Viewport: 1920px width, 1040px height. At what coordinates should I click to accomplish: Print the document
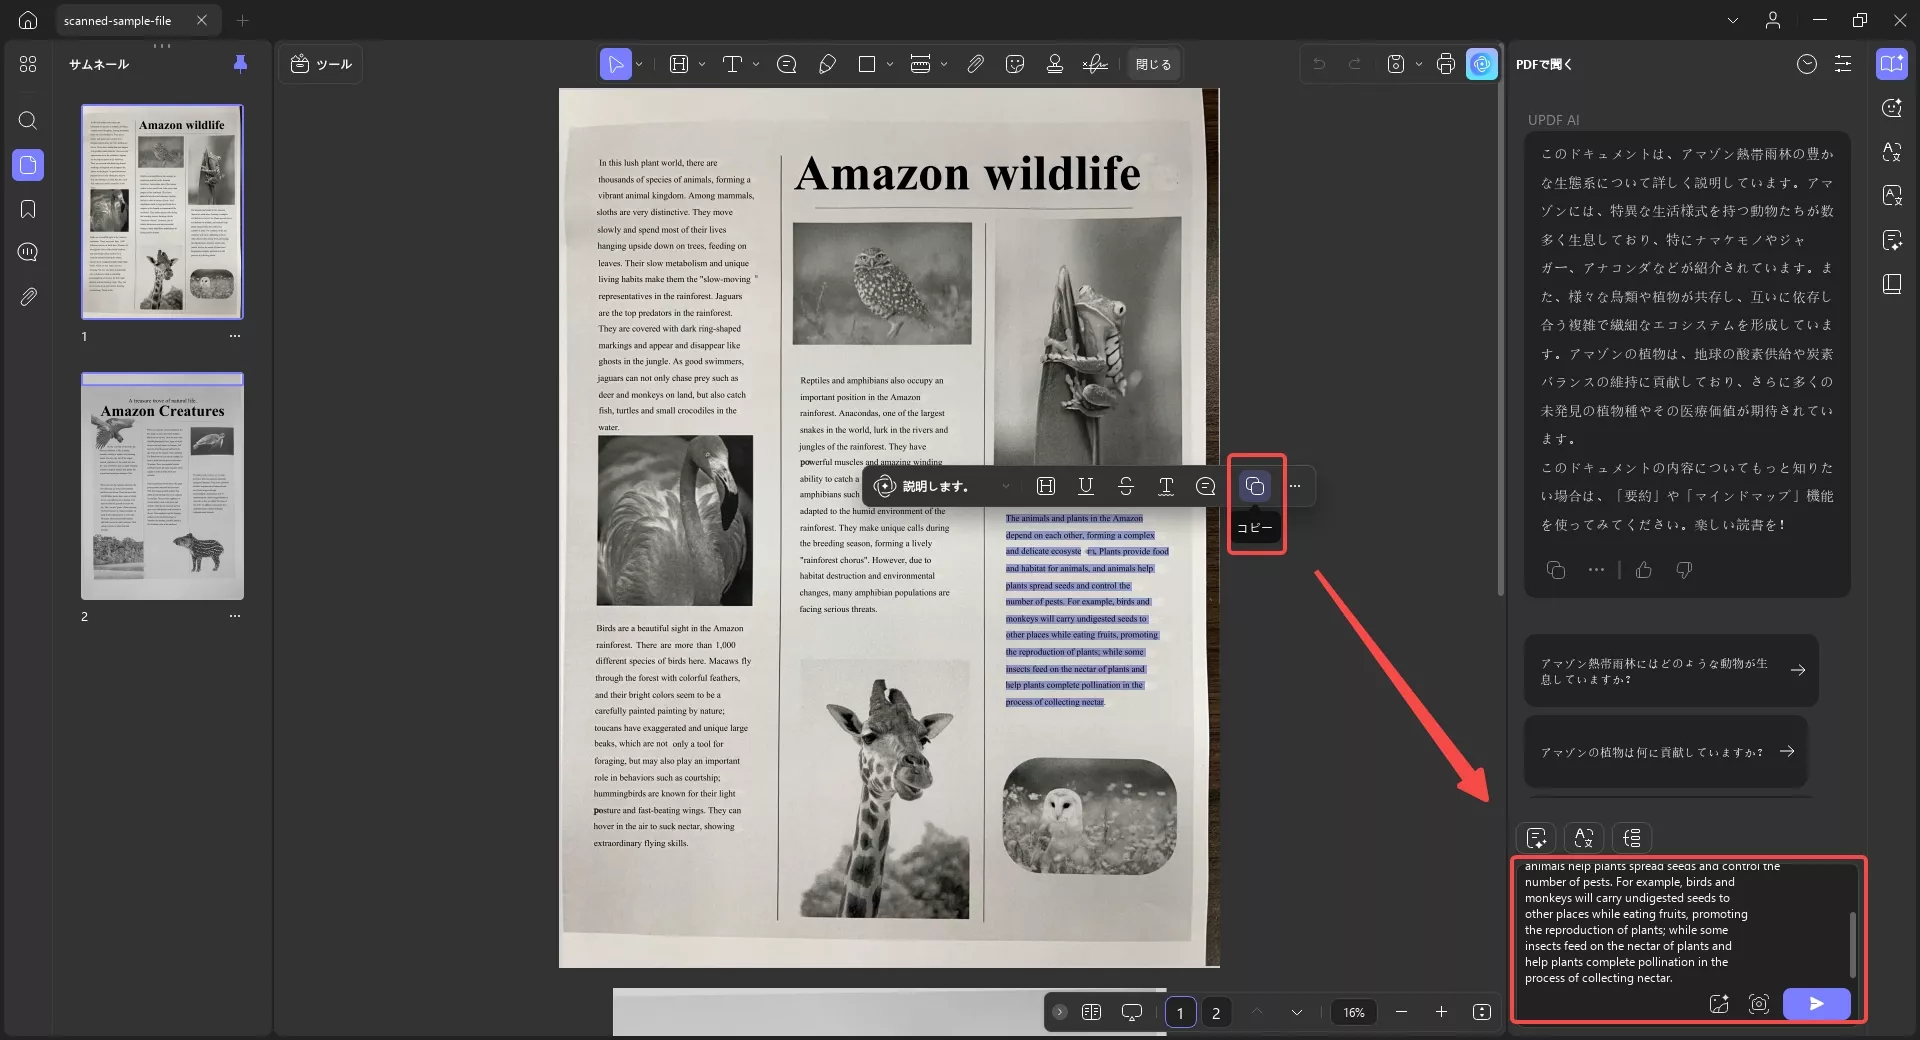click(1446, 64)
